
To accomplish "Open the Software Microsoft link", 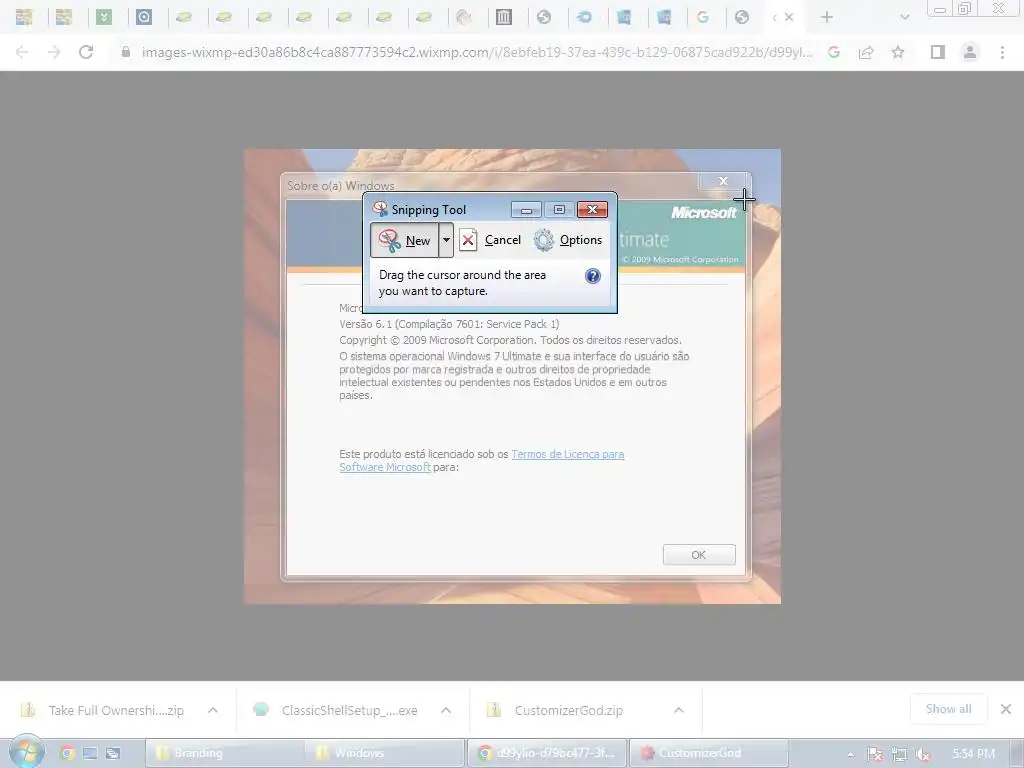I will click(385, 467).
